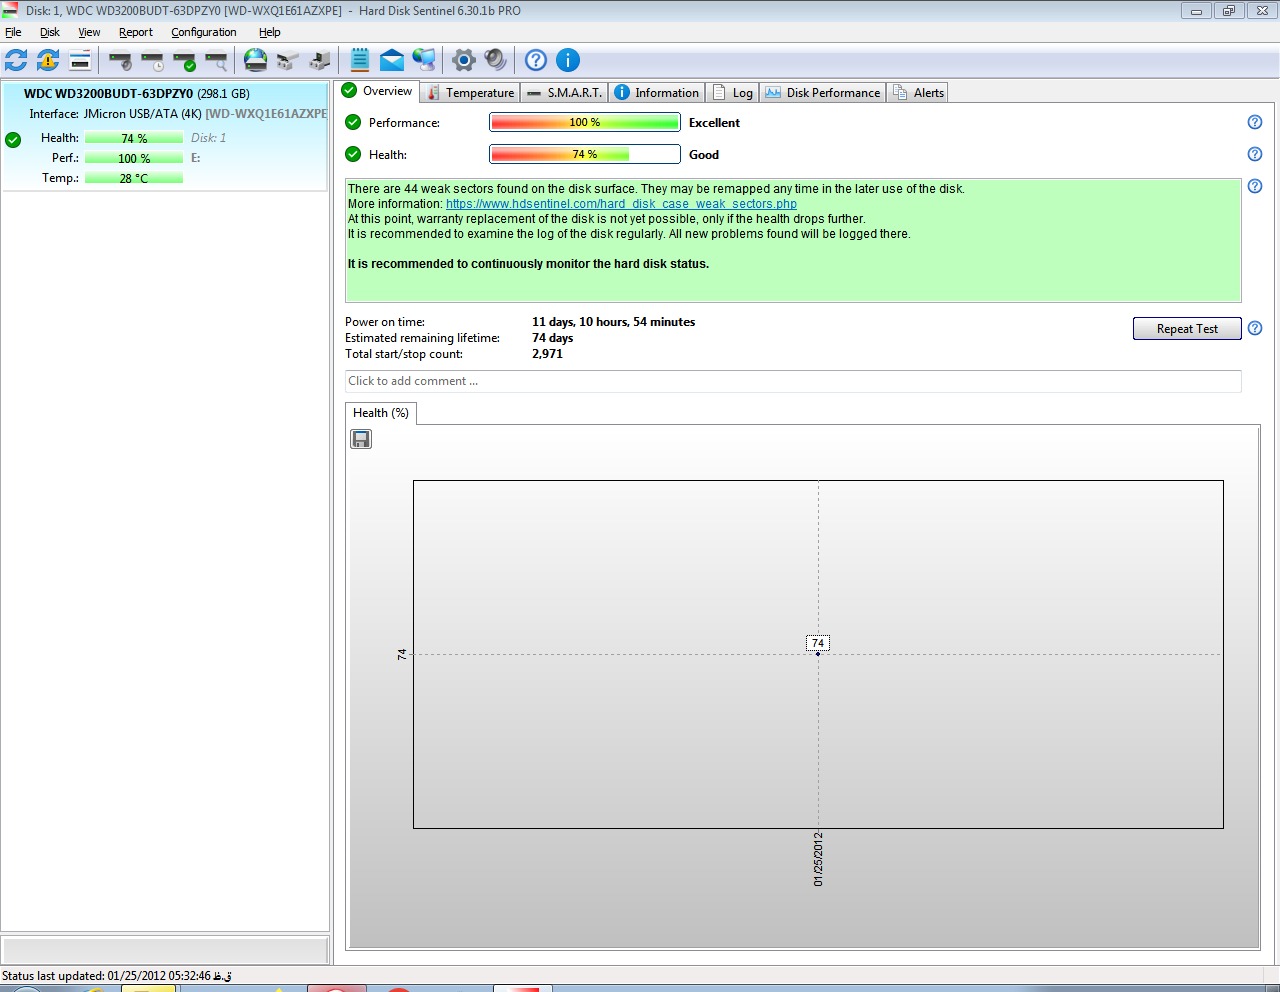The image size is (1280, 992).
Task: Click the Health 74 % progress bar
Action: [x=584, y=154]
